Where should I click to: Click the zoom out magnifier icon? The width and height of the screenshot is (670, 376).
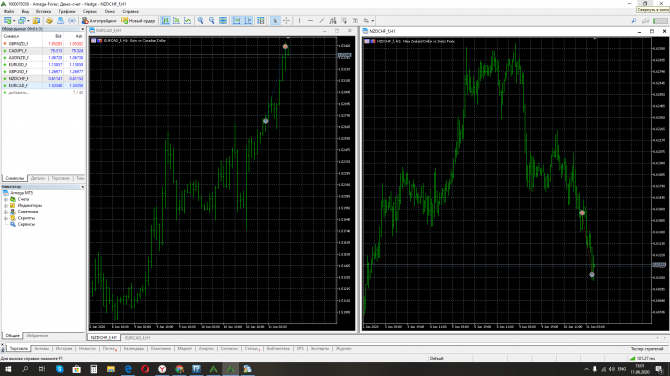212,21
